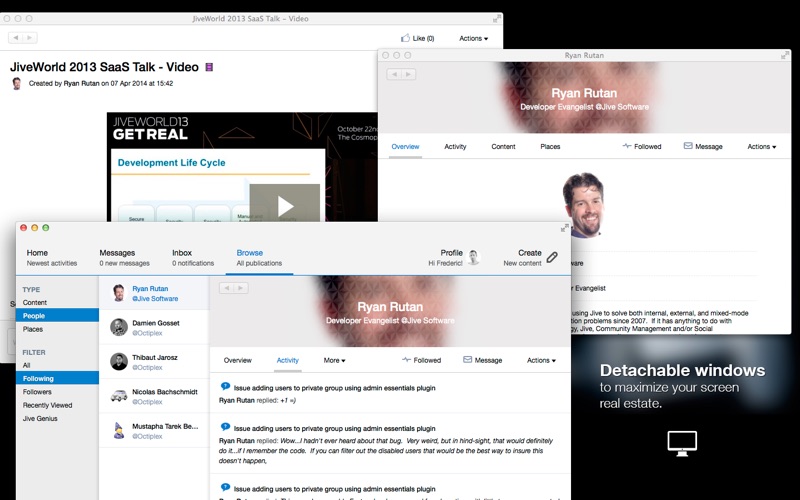Click Mustapha Tarek's wizard avatar

coord(119,431)
